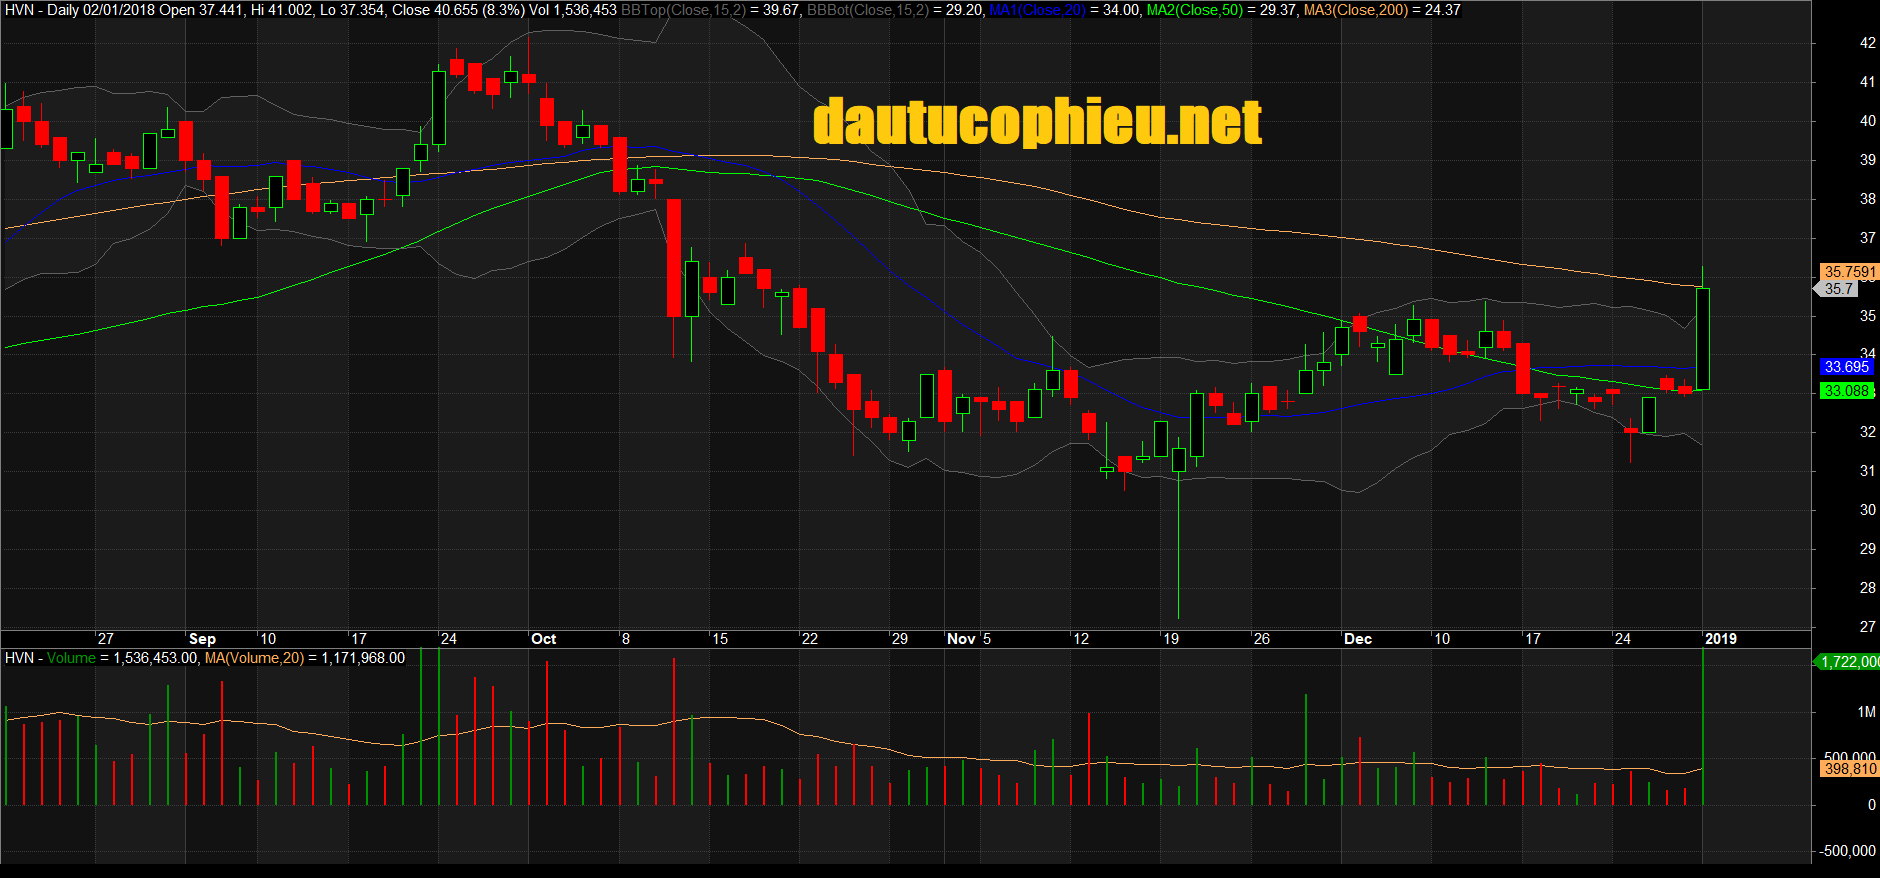Click the orange 398,810 volume tag
The height and width of the screenshot is (878, 1880).
(1849, 769)
